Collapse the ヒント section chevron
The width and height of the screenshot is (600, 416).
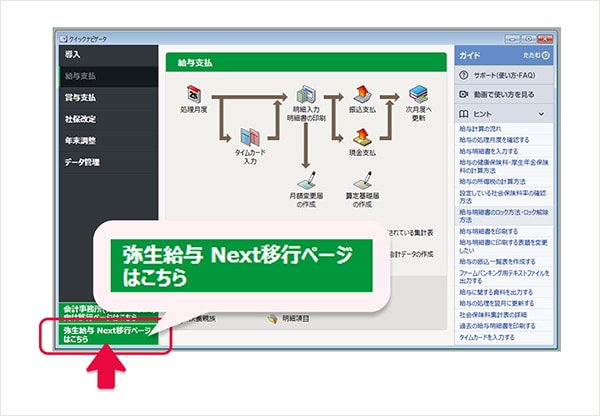coord(541,114)
